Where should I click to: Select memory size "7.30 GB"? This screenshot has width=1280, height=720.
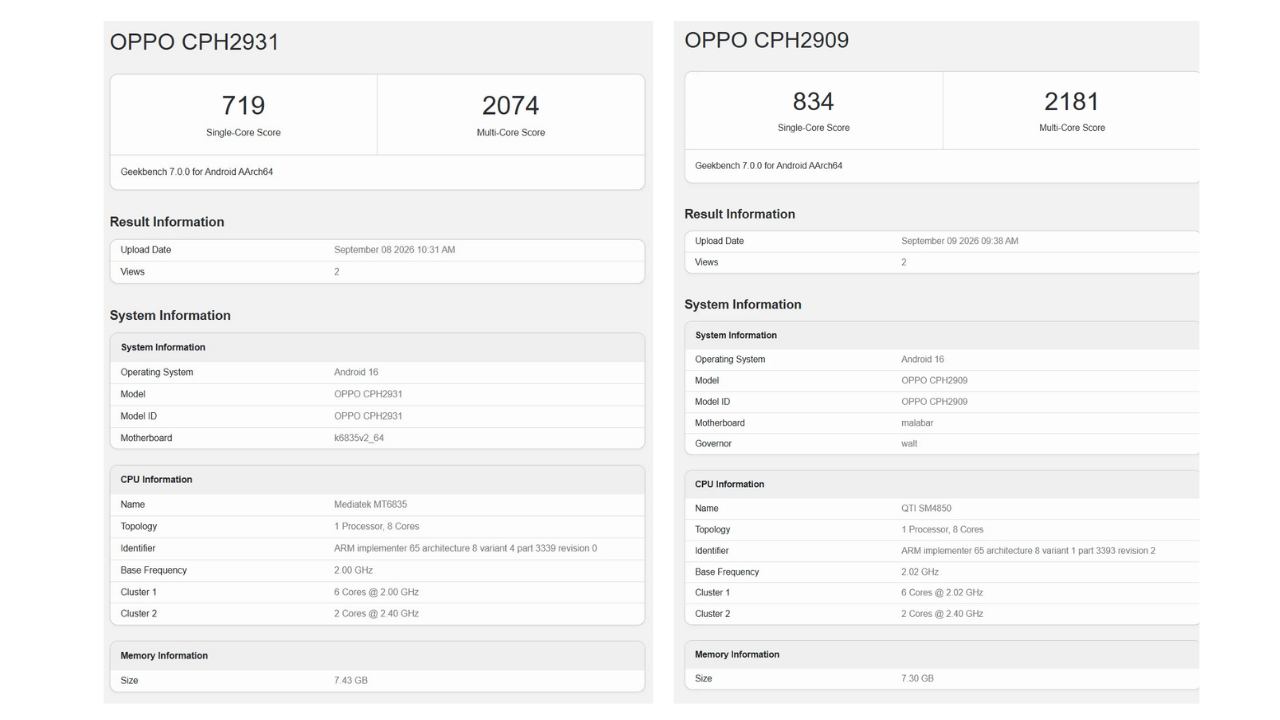(x=917, y=678)
